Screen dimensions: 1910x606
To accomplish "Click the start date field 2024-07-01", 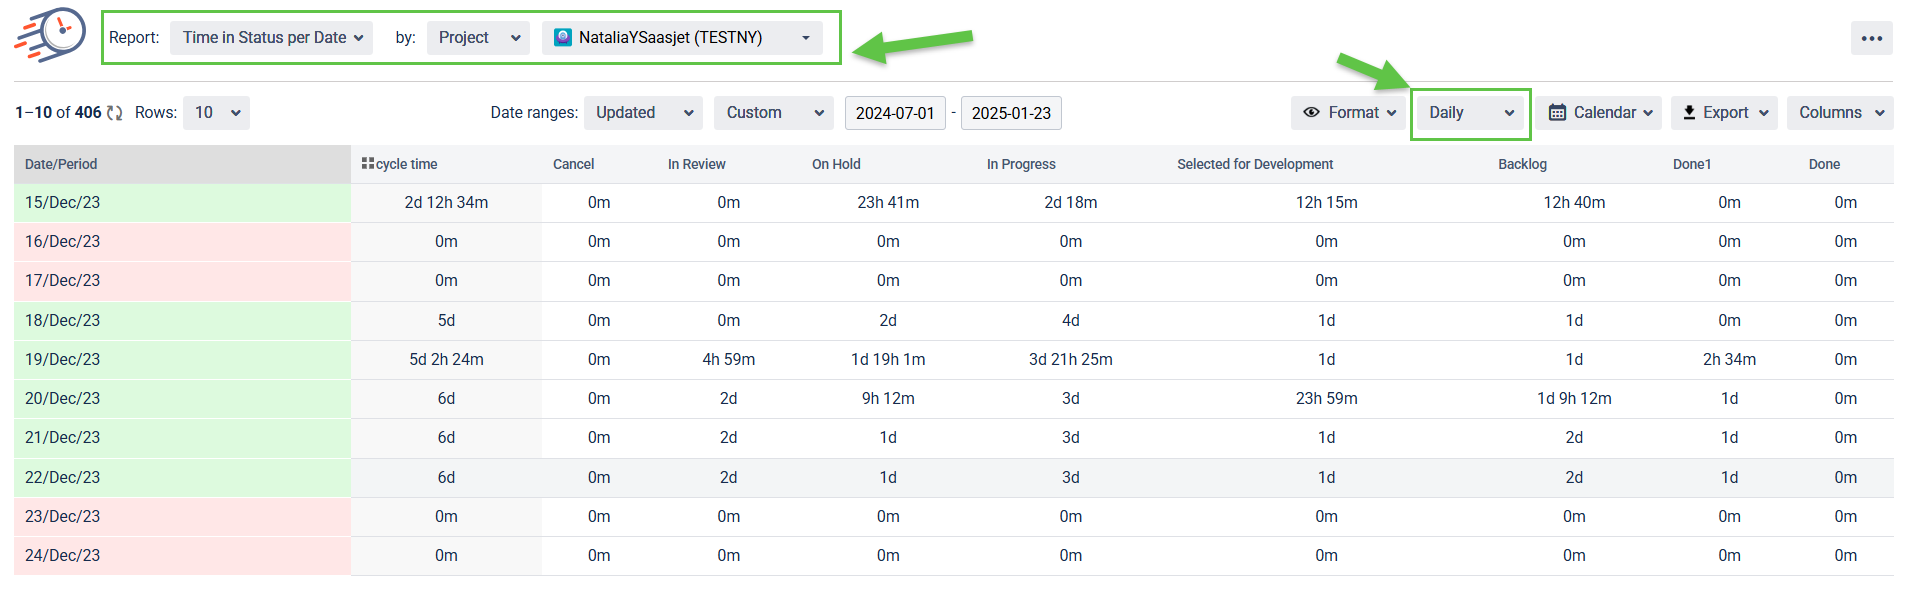I will coord(894,113).
